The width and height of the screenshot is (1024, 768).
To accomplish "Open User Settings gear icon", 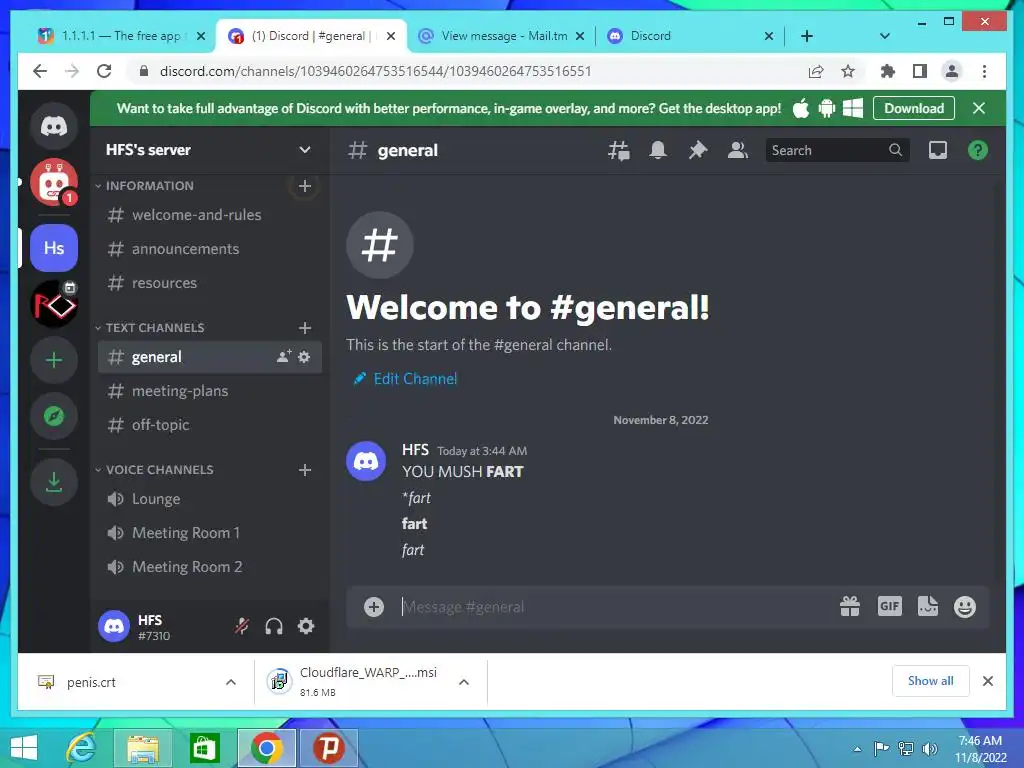I will pos(306,626).
